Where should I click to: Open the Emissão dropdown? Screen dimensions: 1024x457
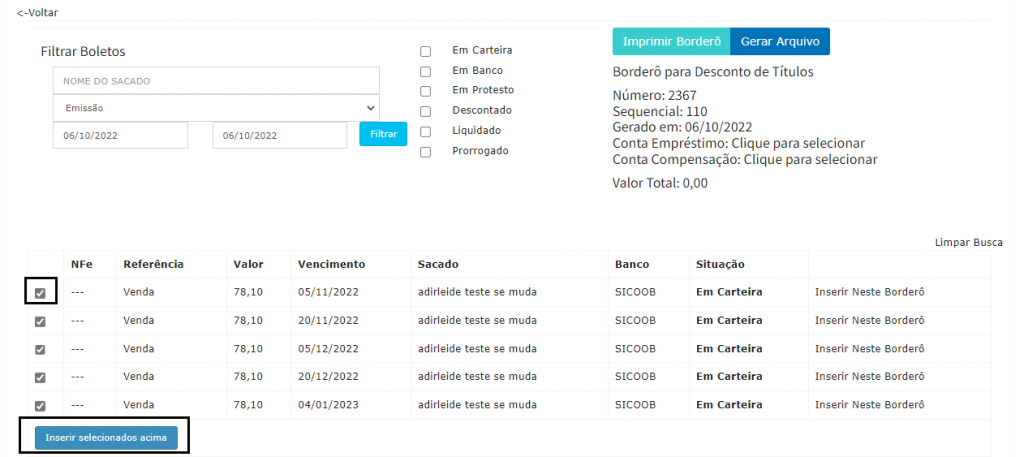pyautogui.click(x=215, y=107)
